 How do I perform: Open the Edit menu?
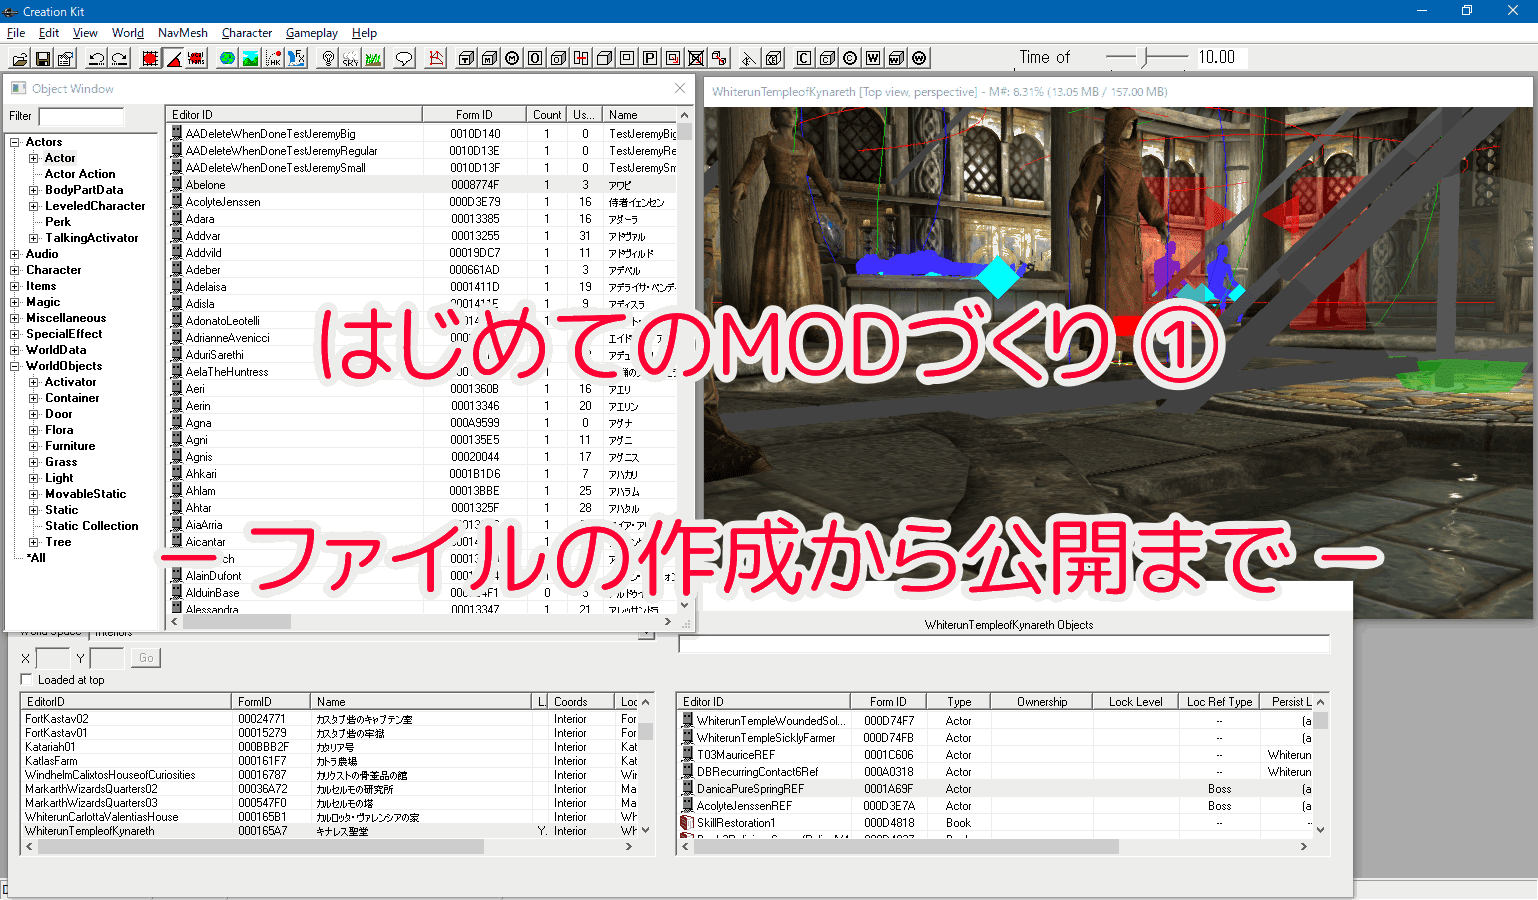point(49,33)
